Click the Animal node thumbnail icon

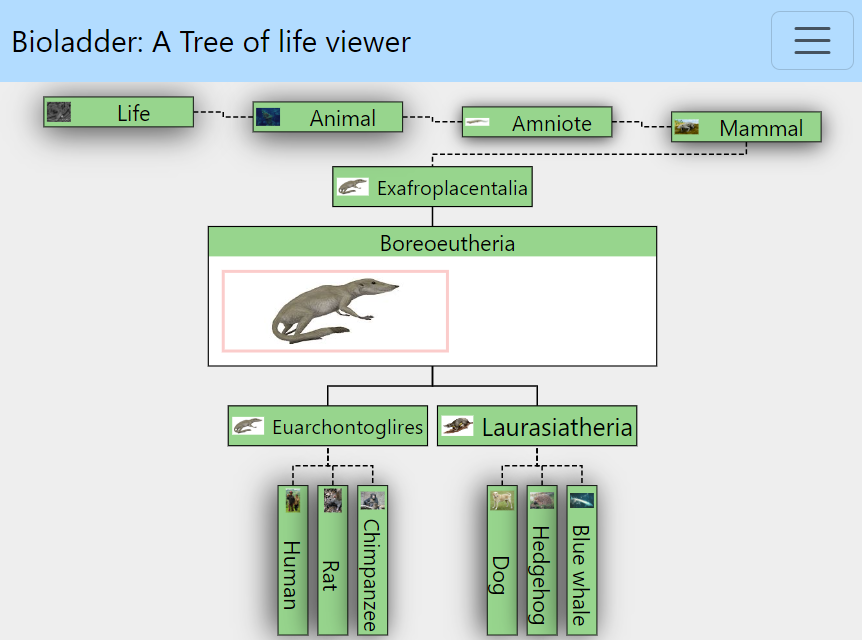(x=268, y=117)
